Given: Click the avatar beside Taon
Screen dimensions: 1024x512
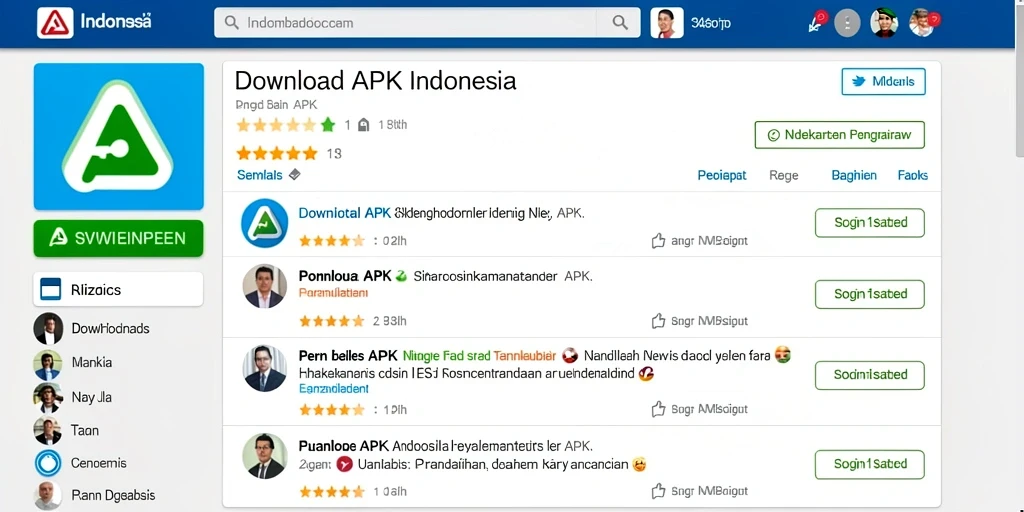Looking at the screenshot, I should tap(48, 430).
